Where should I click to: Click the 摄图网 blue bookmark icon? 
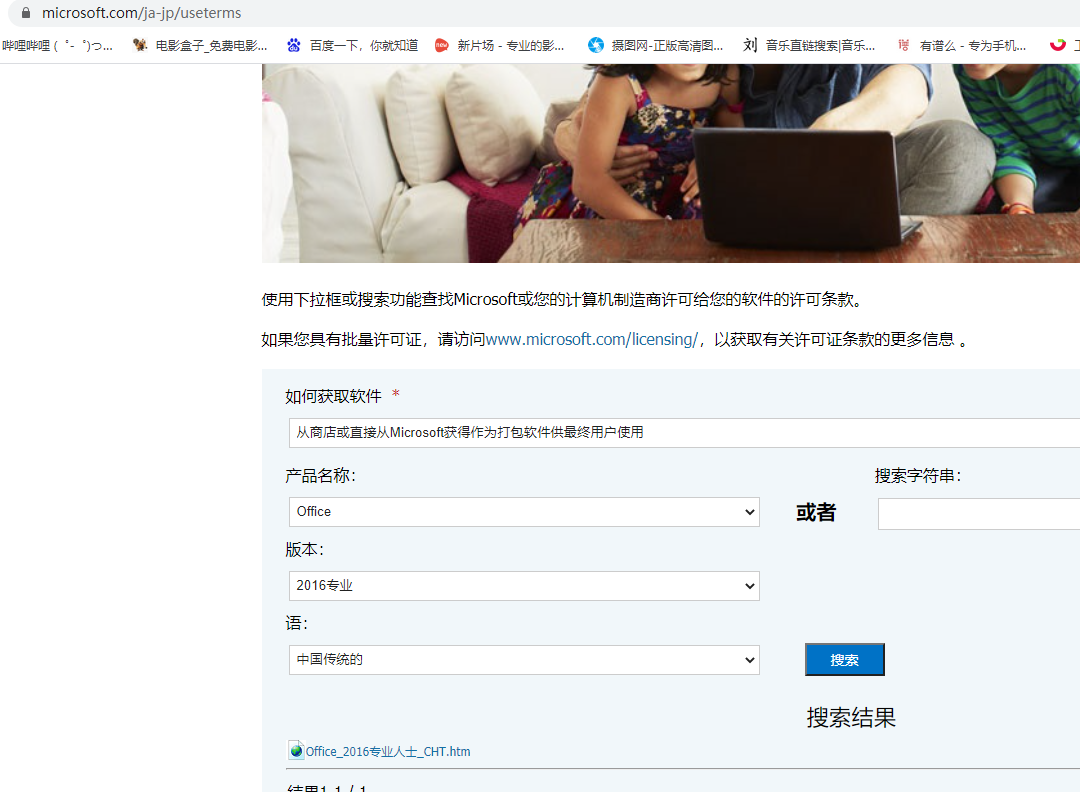[596, 45]
